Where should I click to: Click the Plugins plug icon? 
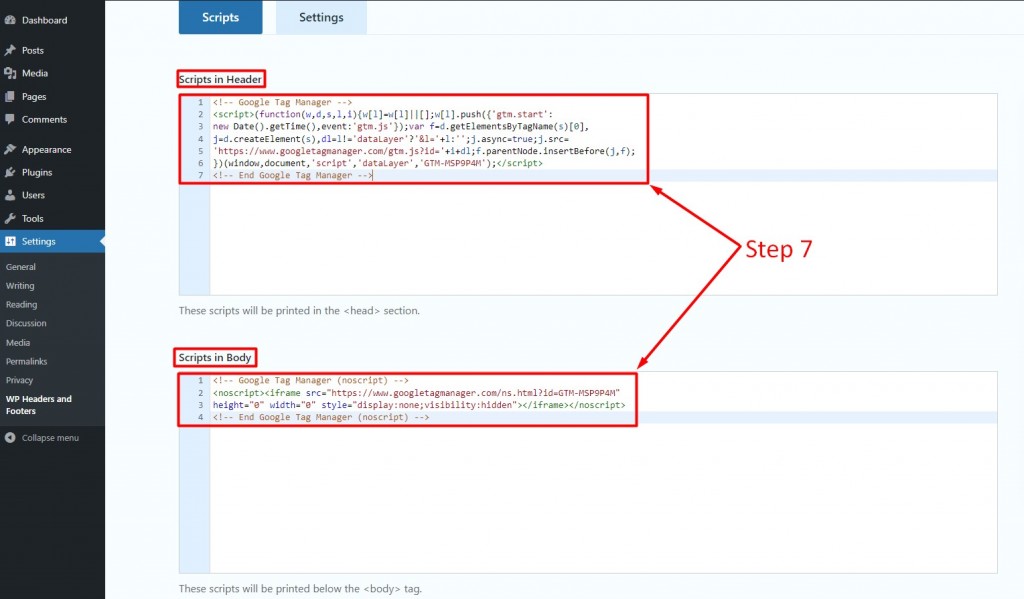point(10,172)
